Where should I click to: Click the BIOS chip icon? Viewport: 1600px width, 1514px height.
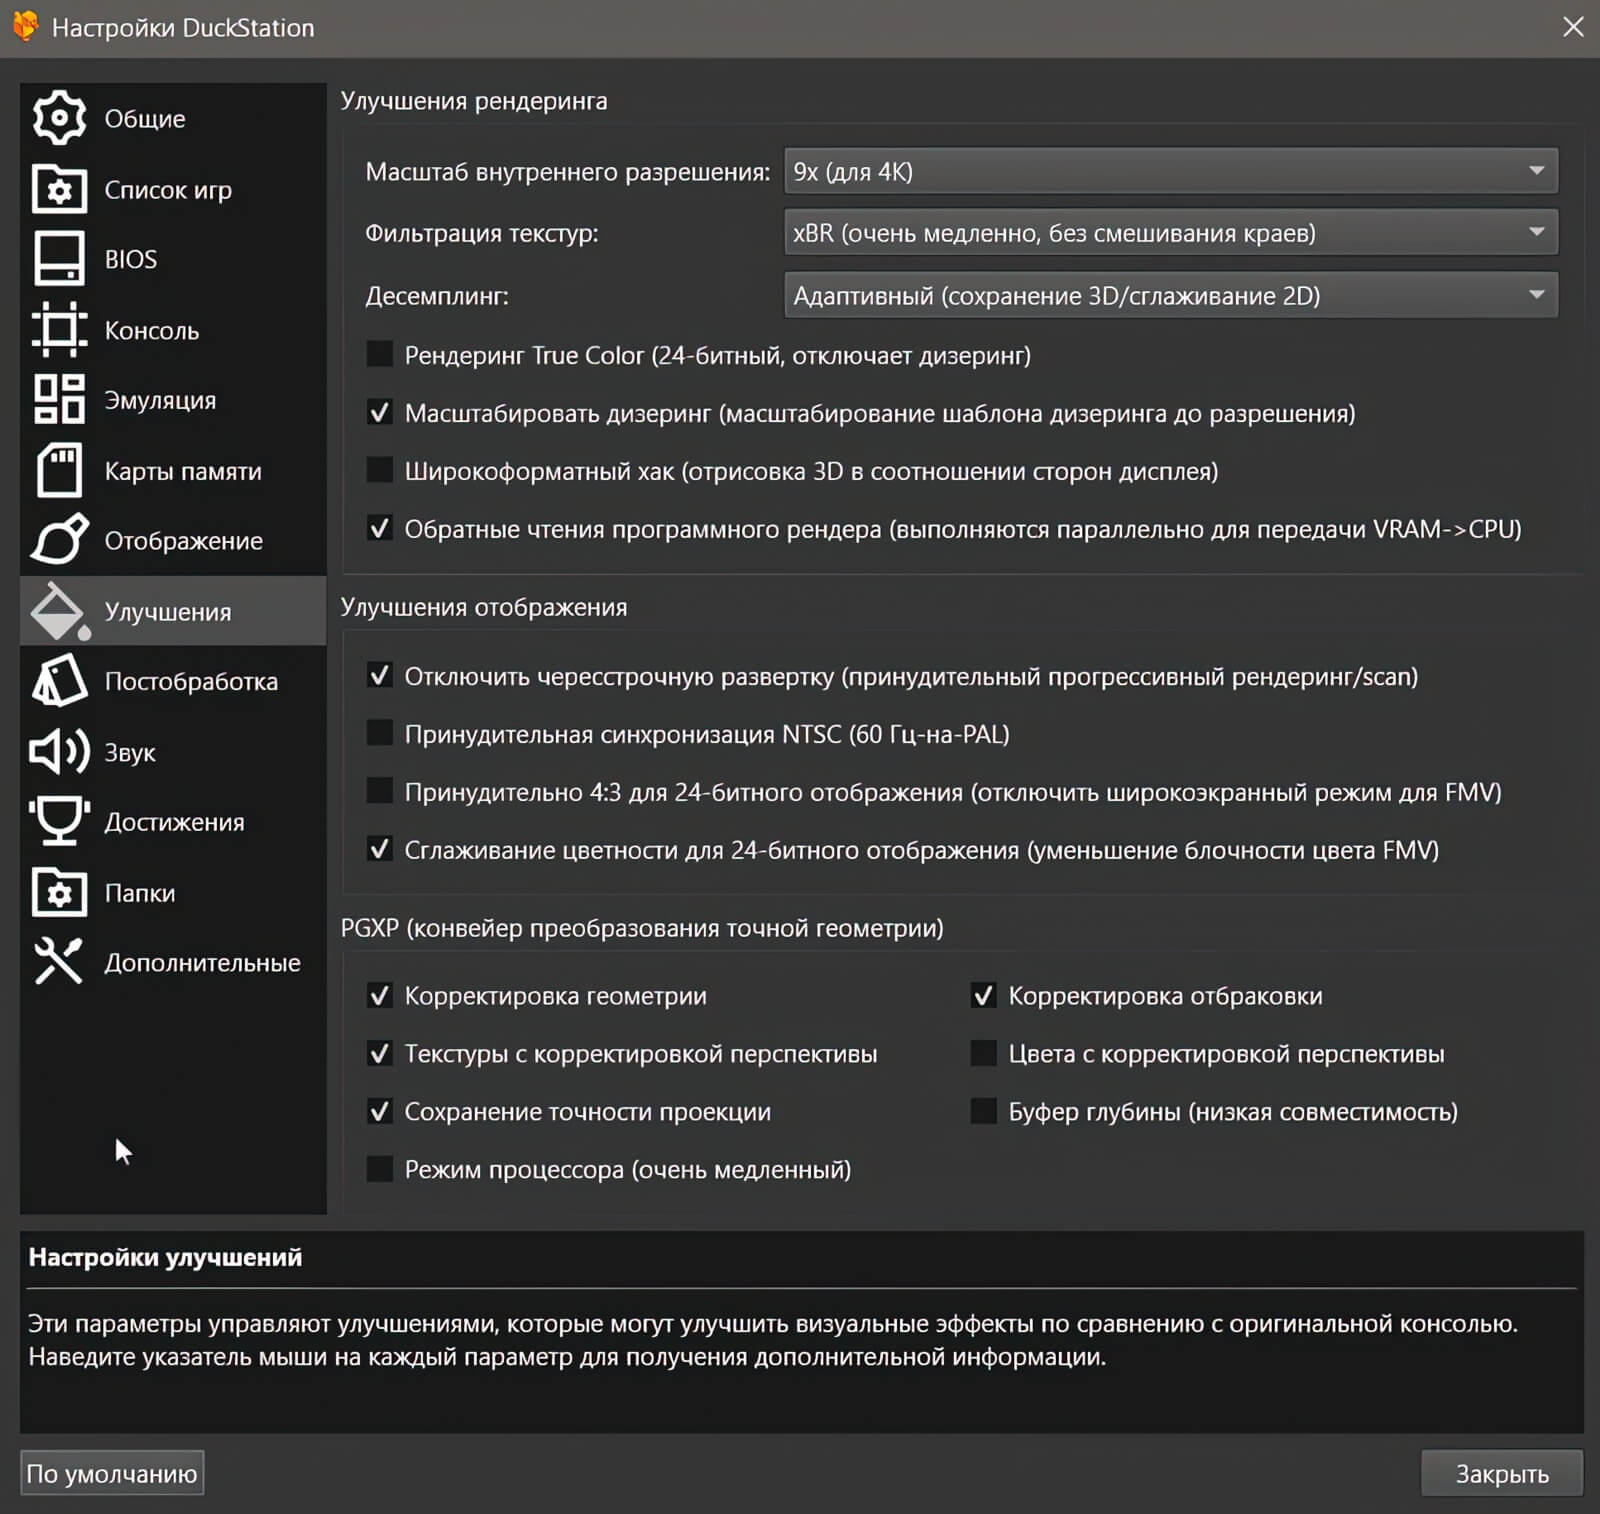tap(59, 259)
